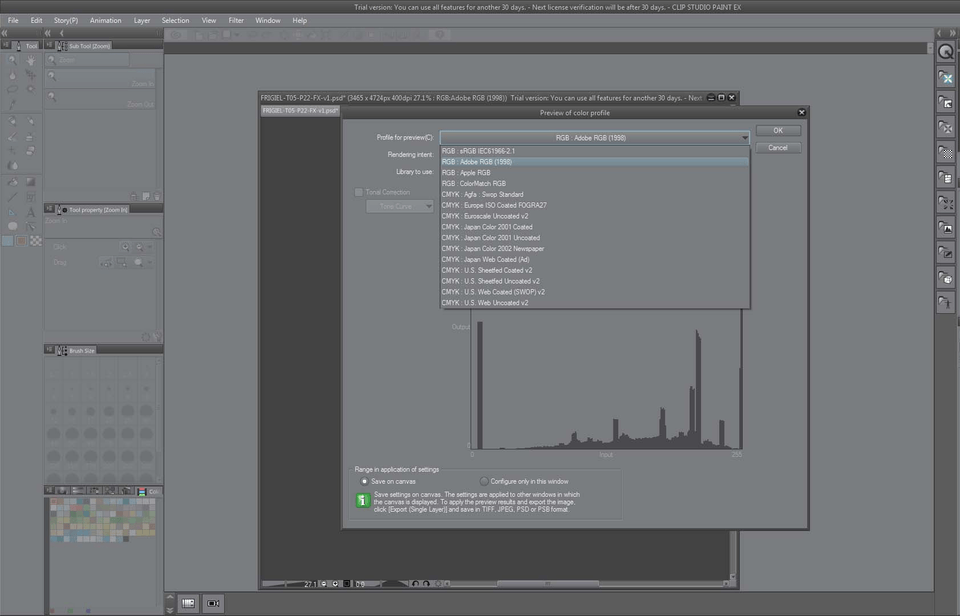Select 'Save on canvas' radio option

coord(364,481)
